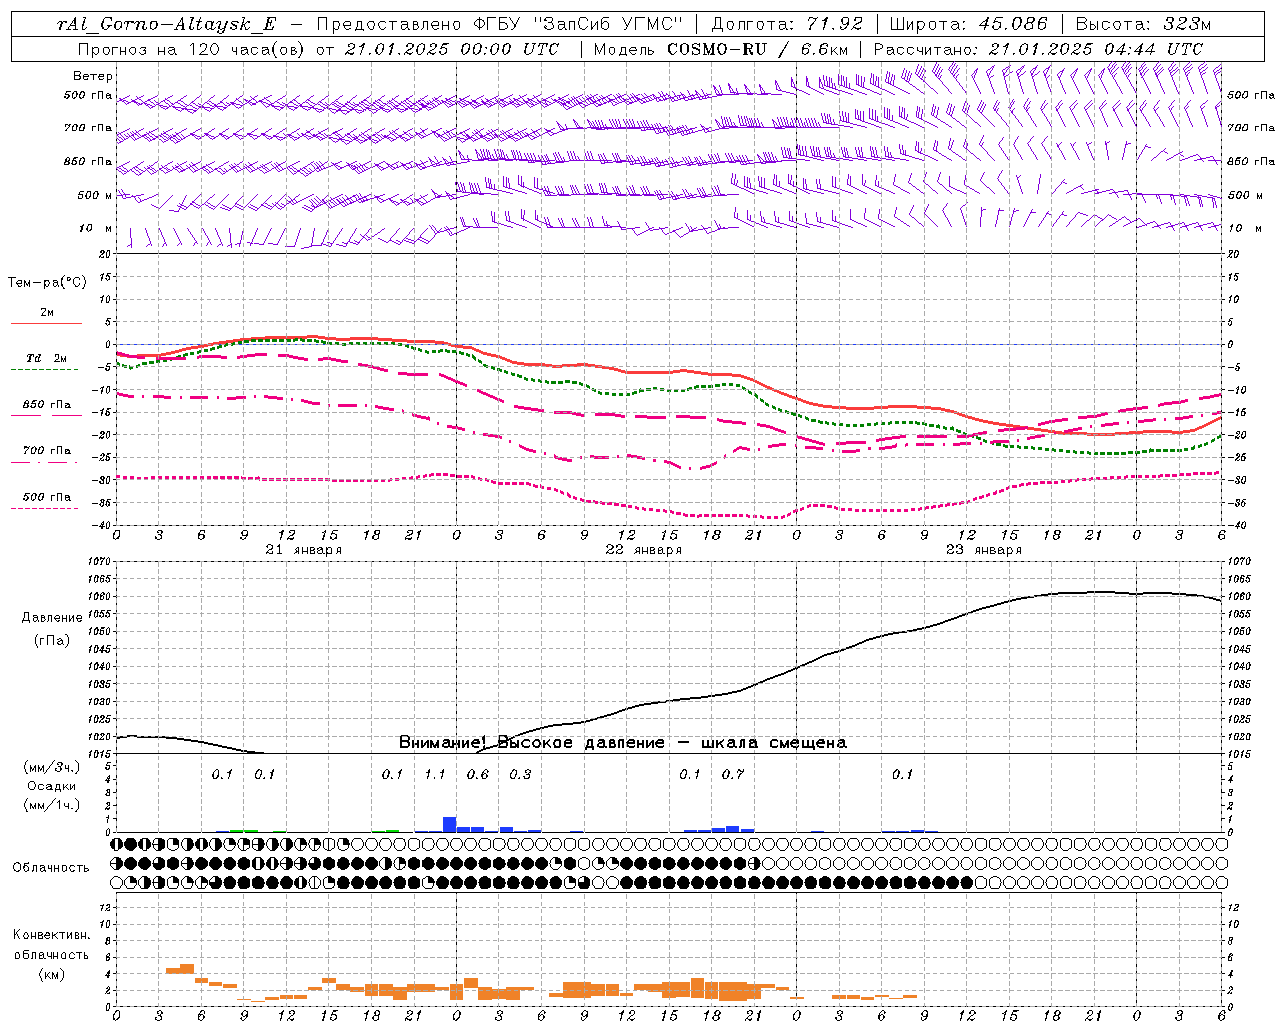Click the Долгота: 71.92 value
1280x1024 pixels.
pos(787,25)
